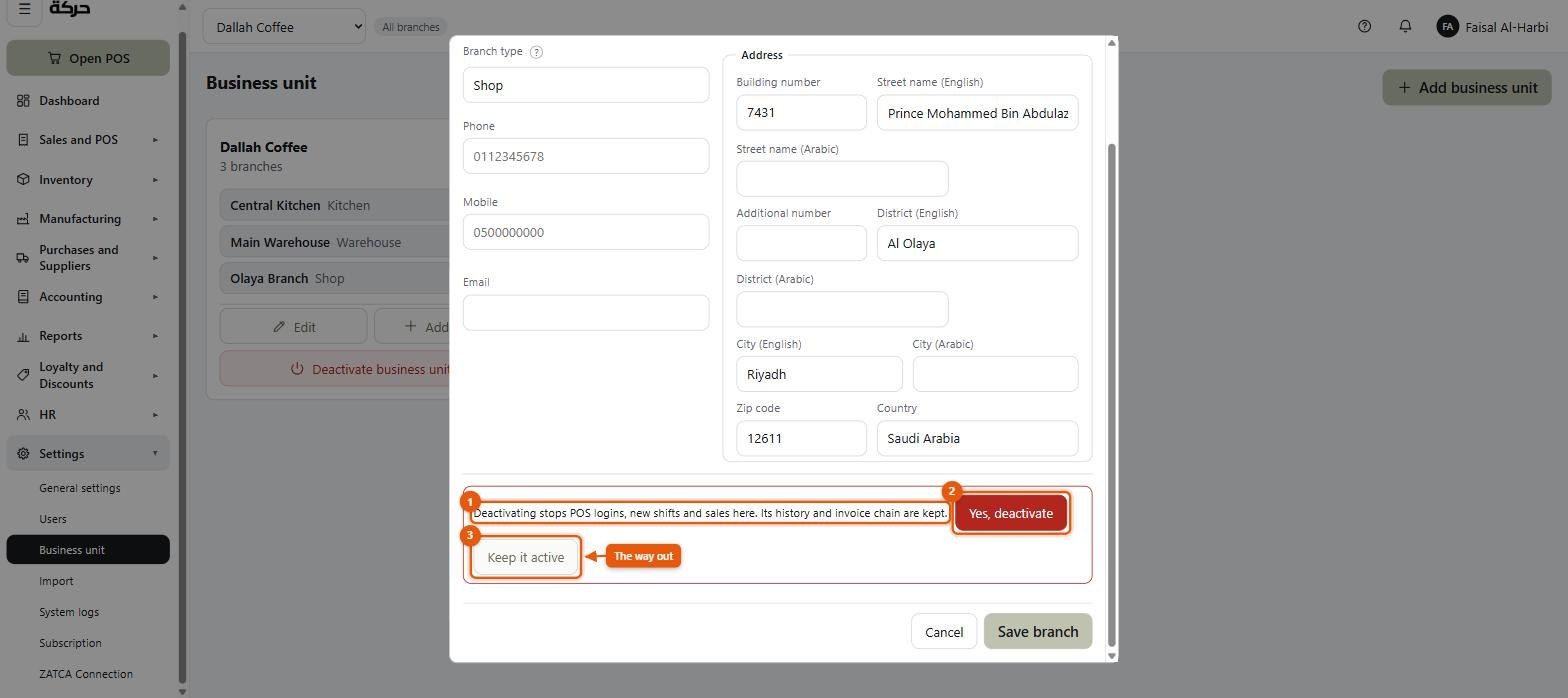Screen dimensions: 1568x698
Task: Click the dialog vertical scrollbar
Action: click(1111, 395)
